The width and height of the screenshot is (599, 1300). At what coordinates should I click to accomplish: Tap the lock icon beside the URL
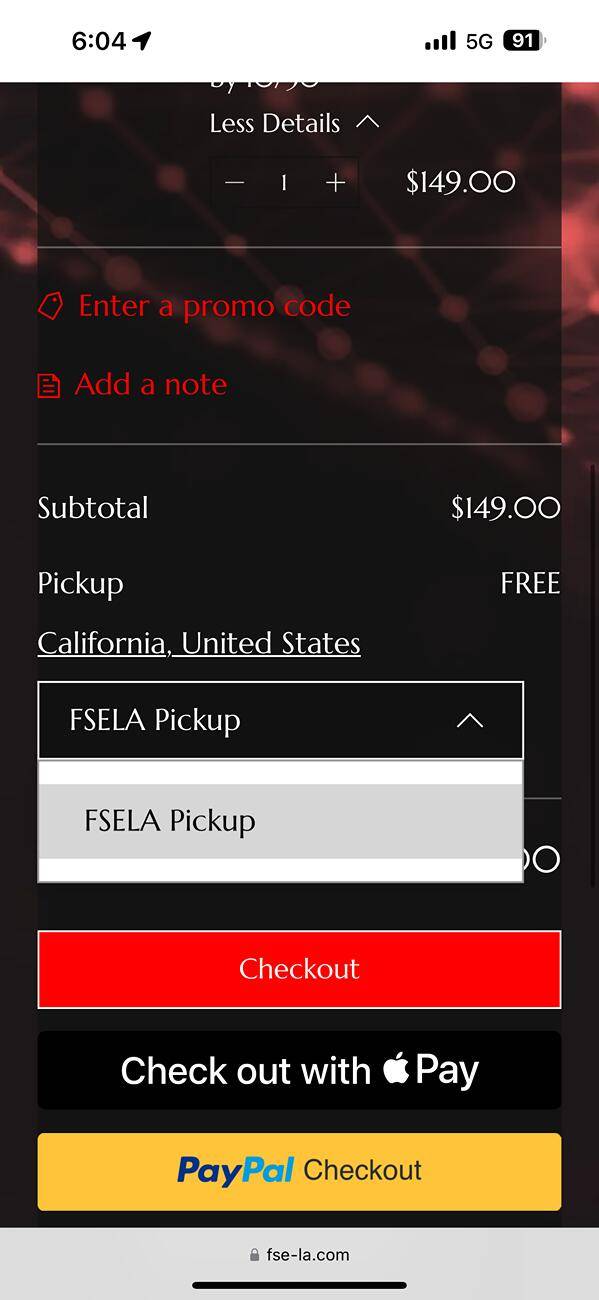(255, 1255)
